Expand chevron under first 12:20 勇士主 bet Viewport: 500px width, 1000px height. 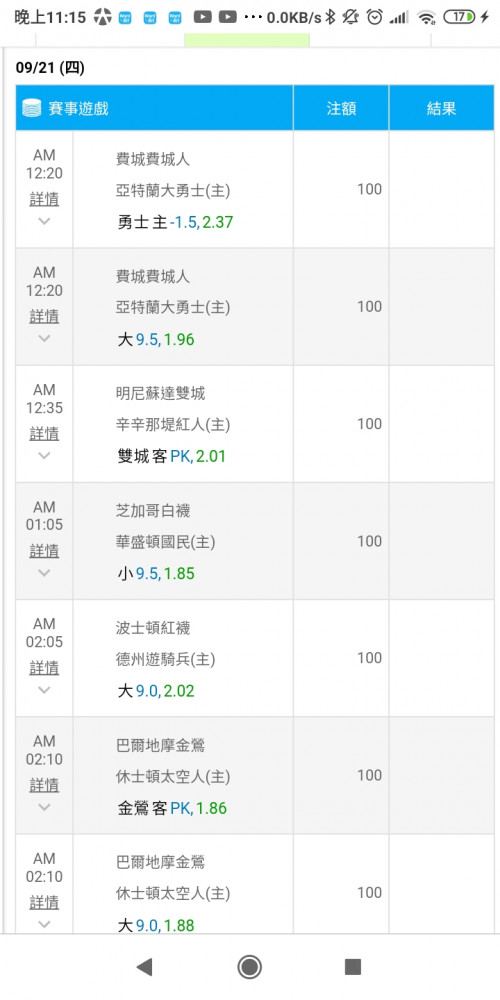point(44,221)
